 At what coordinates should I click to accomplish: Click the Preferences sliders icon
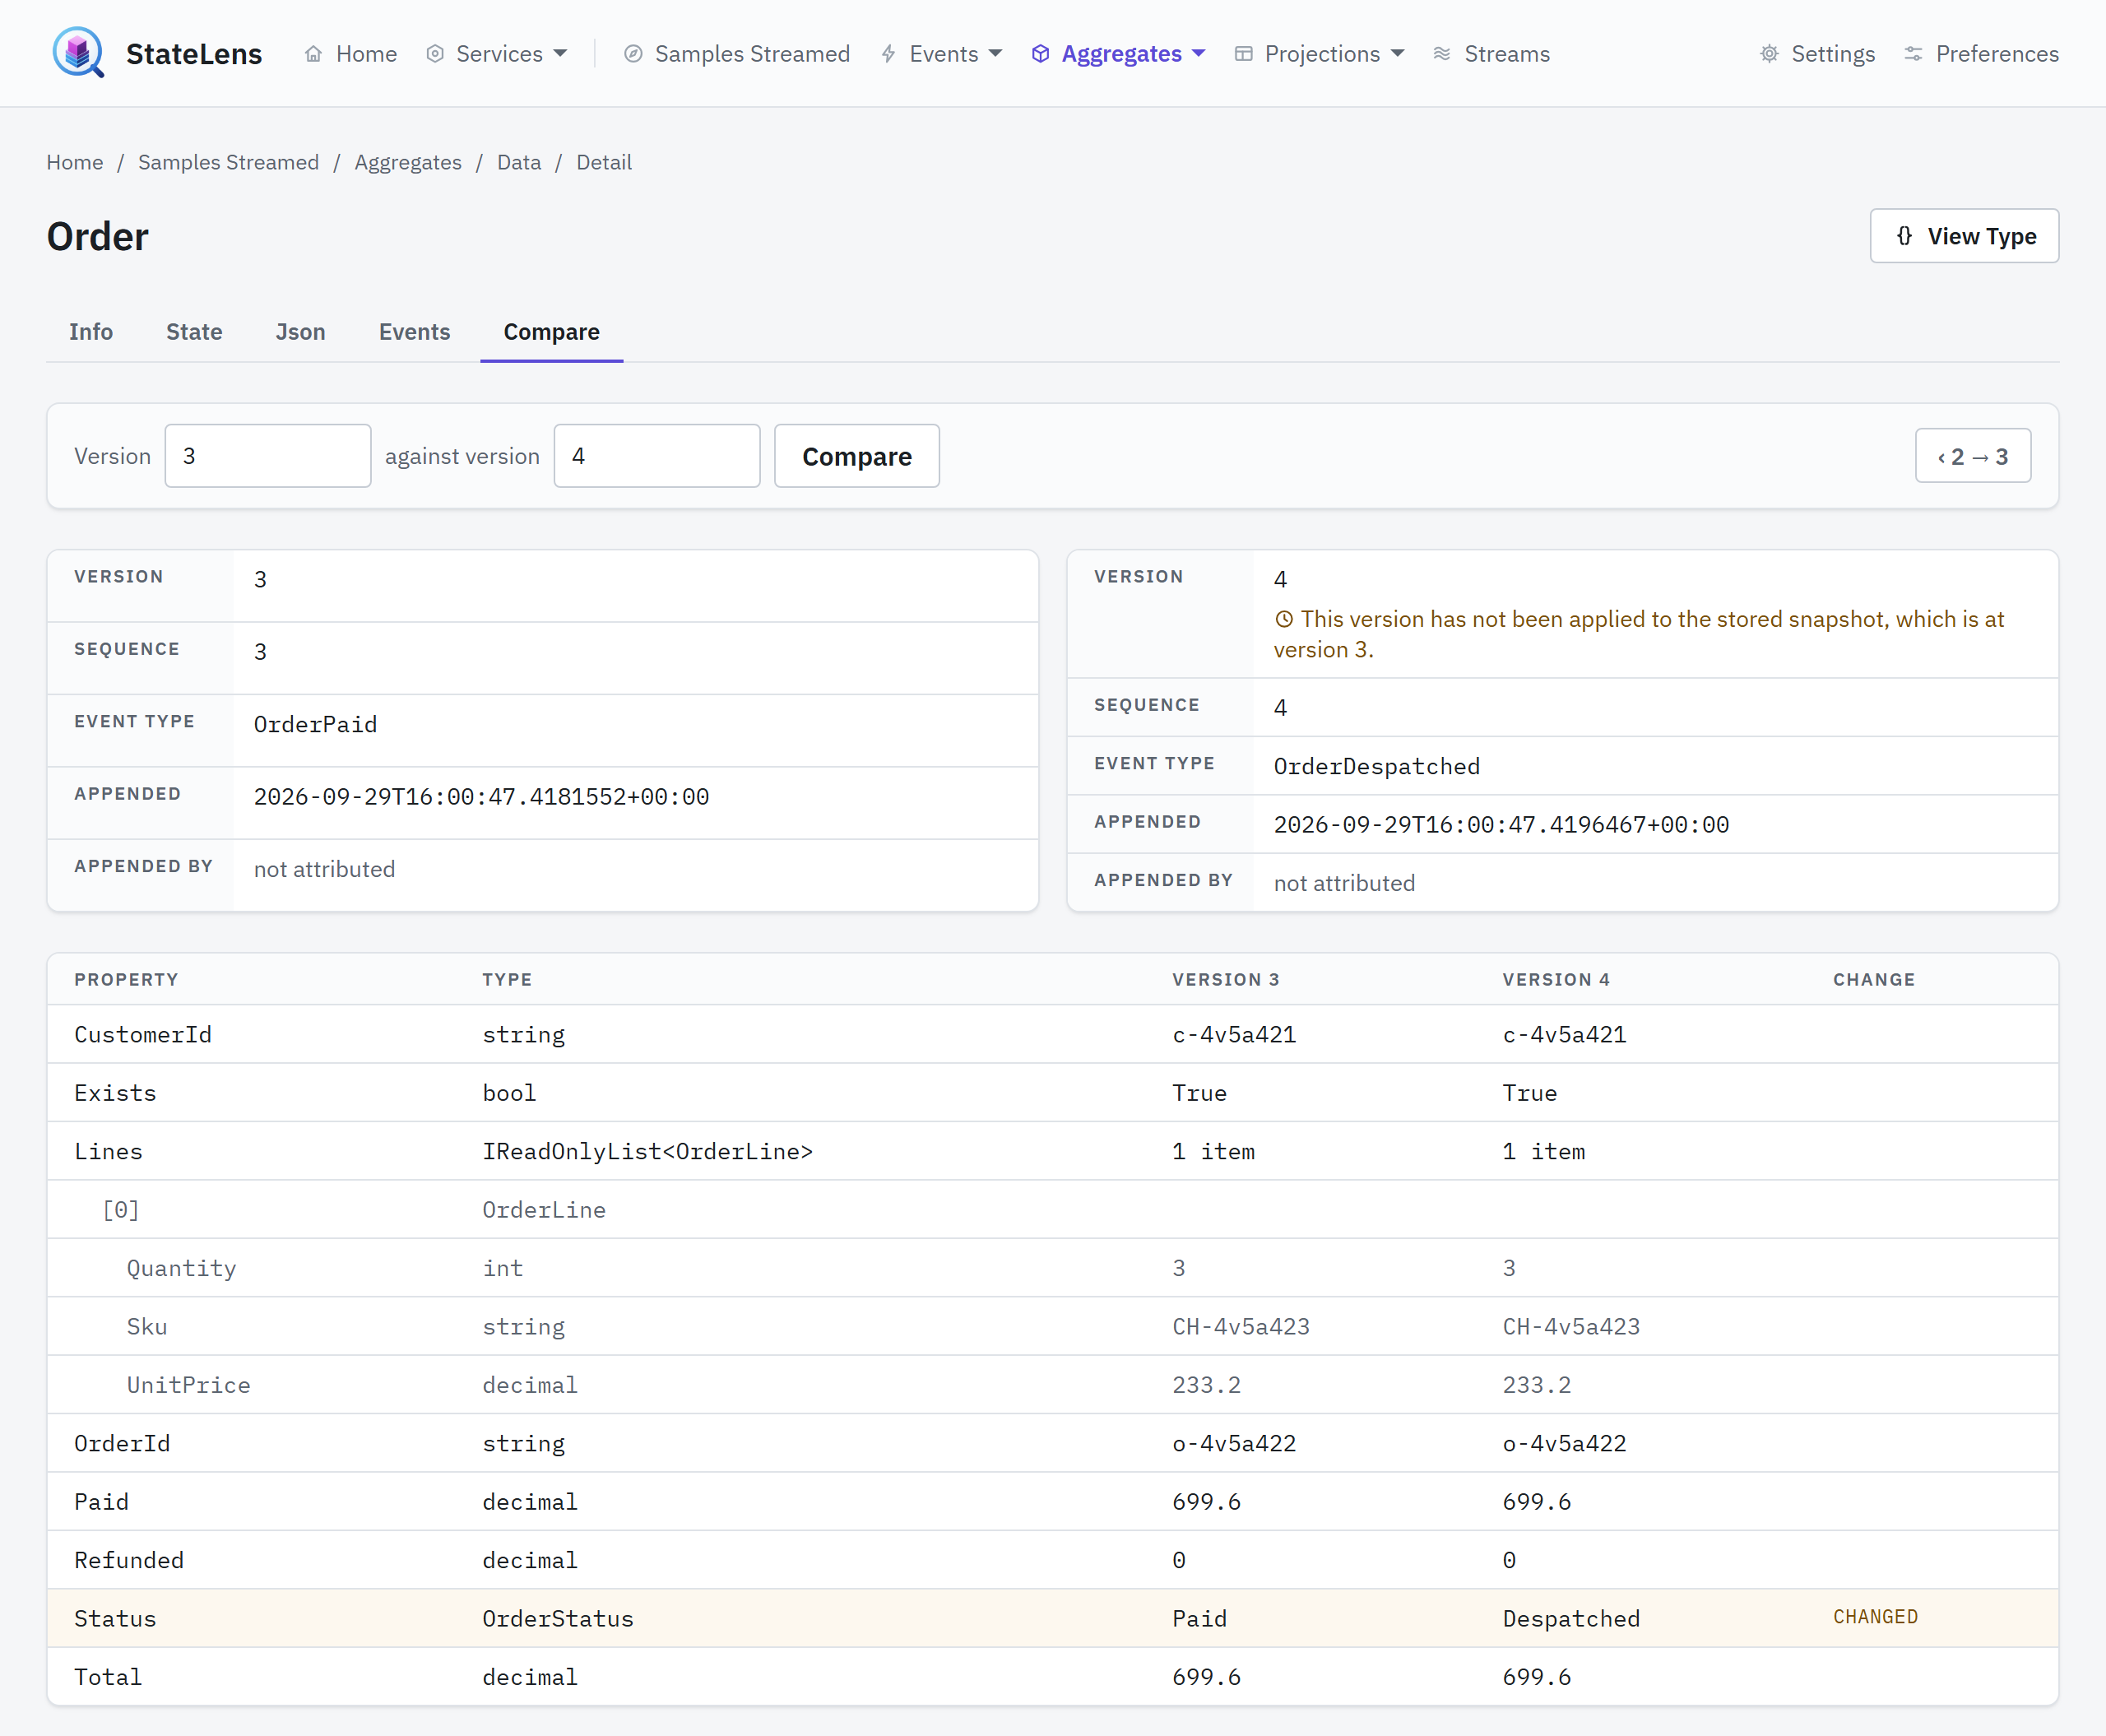click(1913, 54)
